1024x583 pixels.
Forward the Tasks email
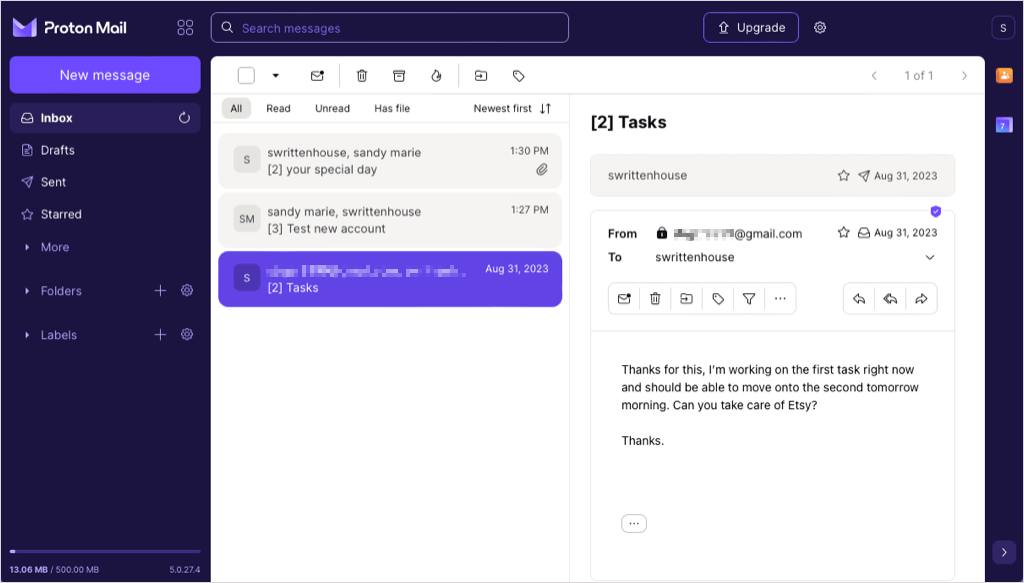tap(921, 299)
